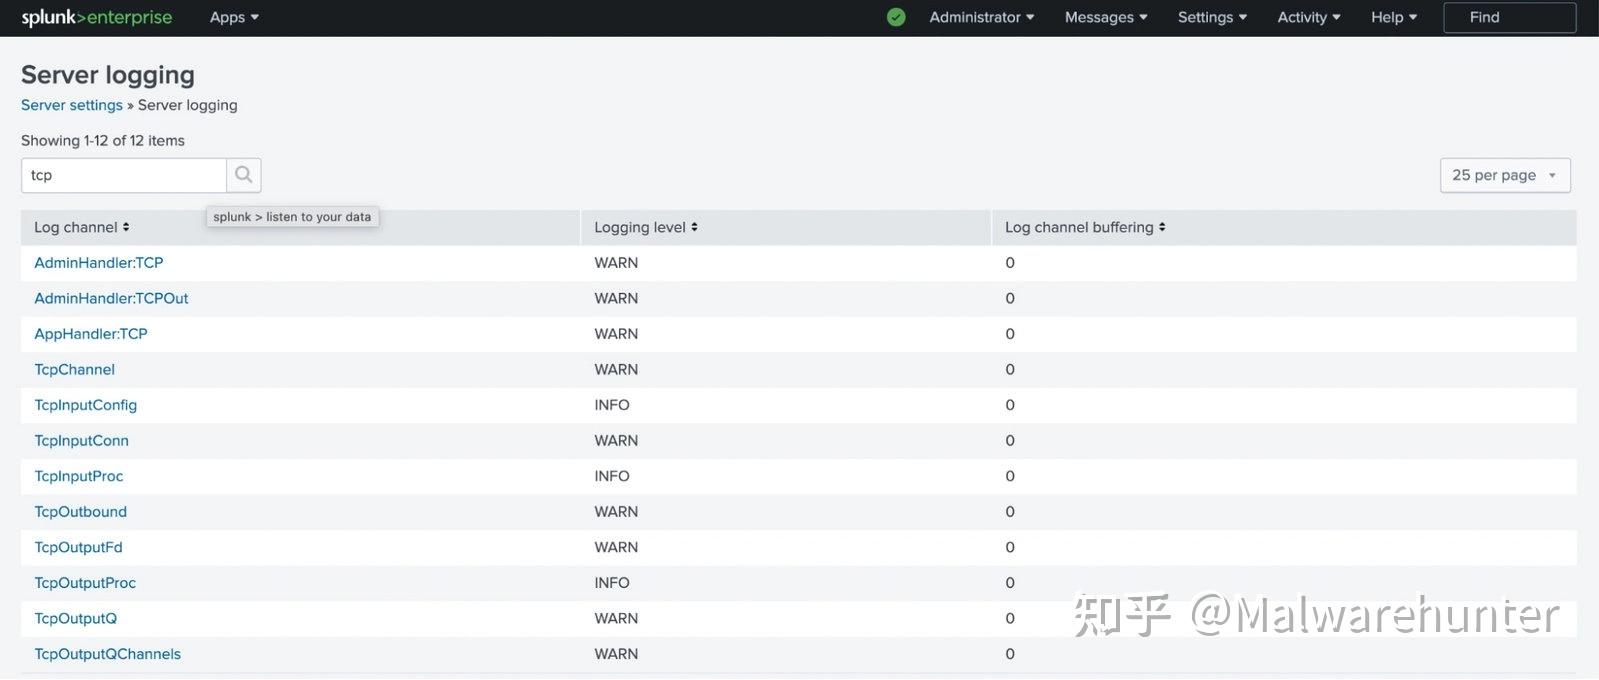Open the 25 per page dropdown
This screenshot has height=680, width=1599.
(x=1504, y=175)
